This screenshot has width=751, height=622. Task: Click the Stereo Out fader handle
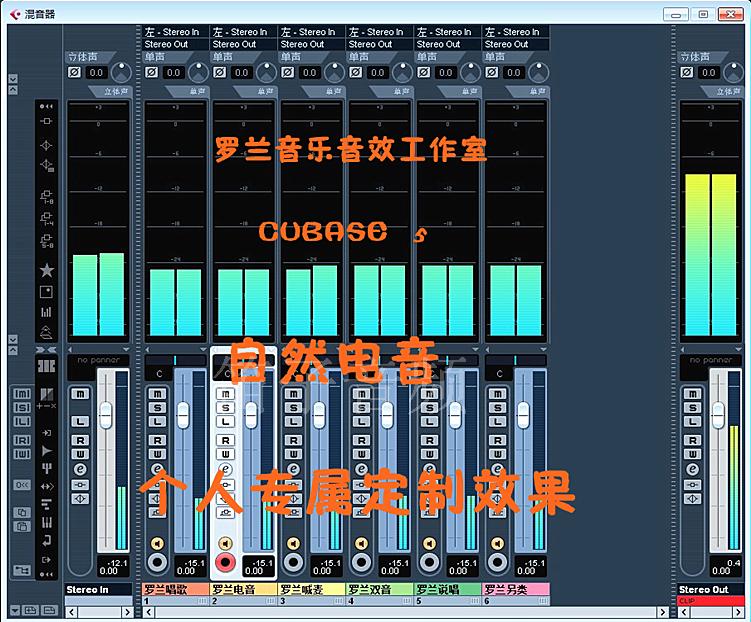pyautogui.click(x=718, y=415)
